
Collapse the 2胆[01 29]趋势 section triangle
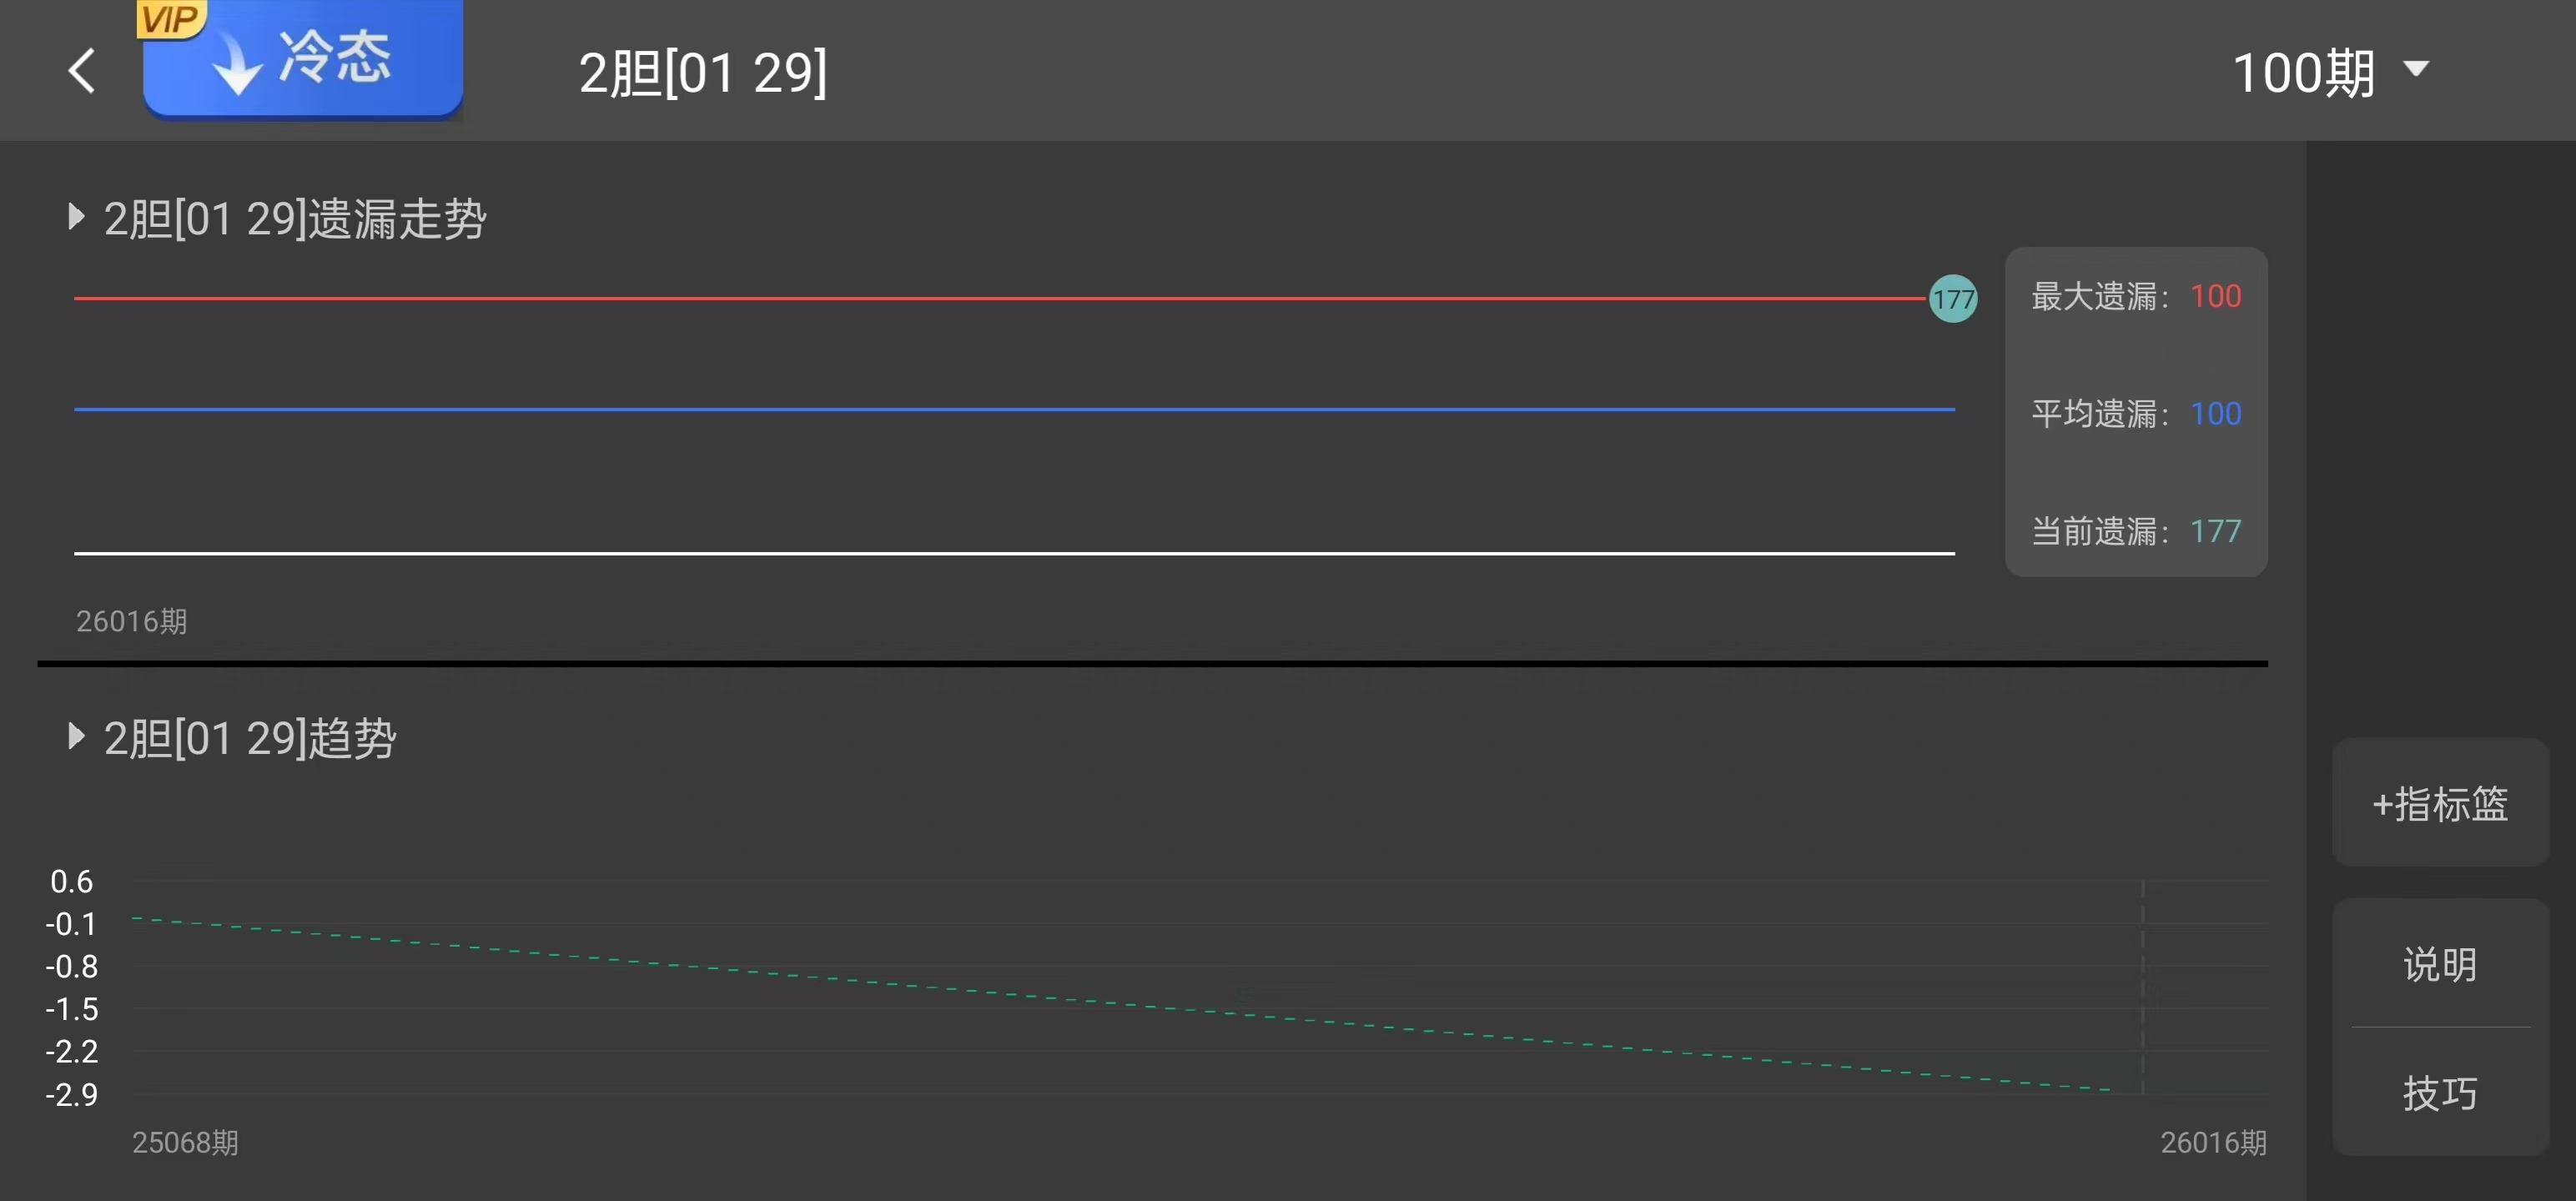(76, 737)
